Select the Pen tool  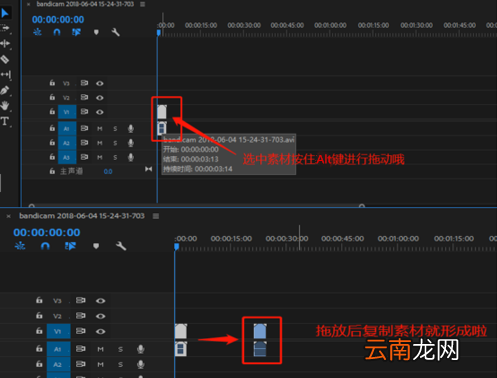click(5, 90)
